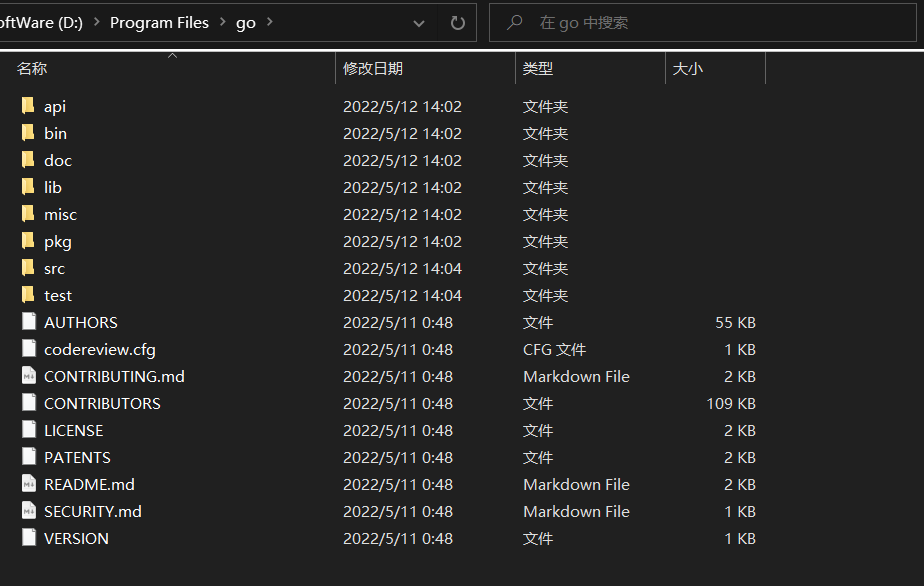Click the README.md markdown file icon
Viewport: 924px width, 586px height.
[x=29, y=484]
